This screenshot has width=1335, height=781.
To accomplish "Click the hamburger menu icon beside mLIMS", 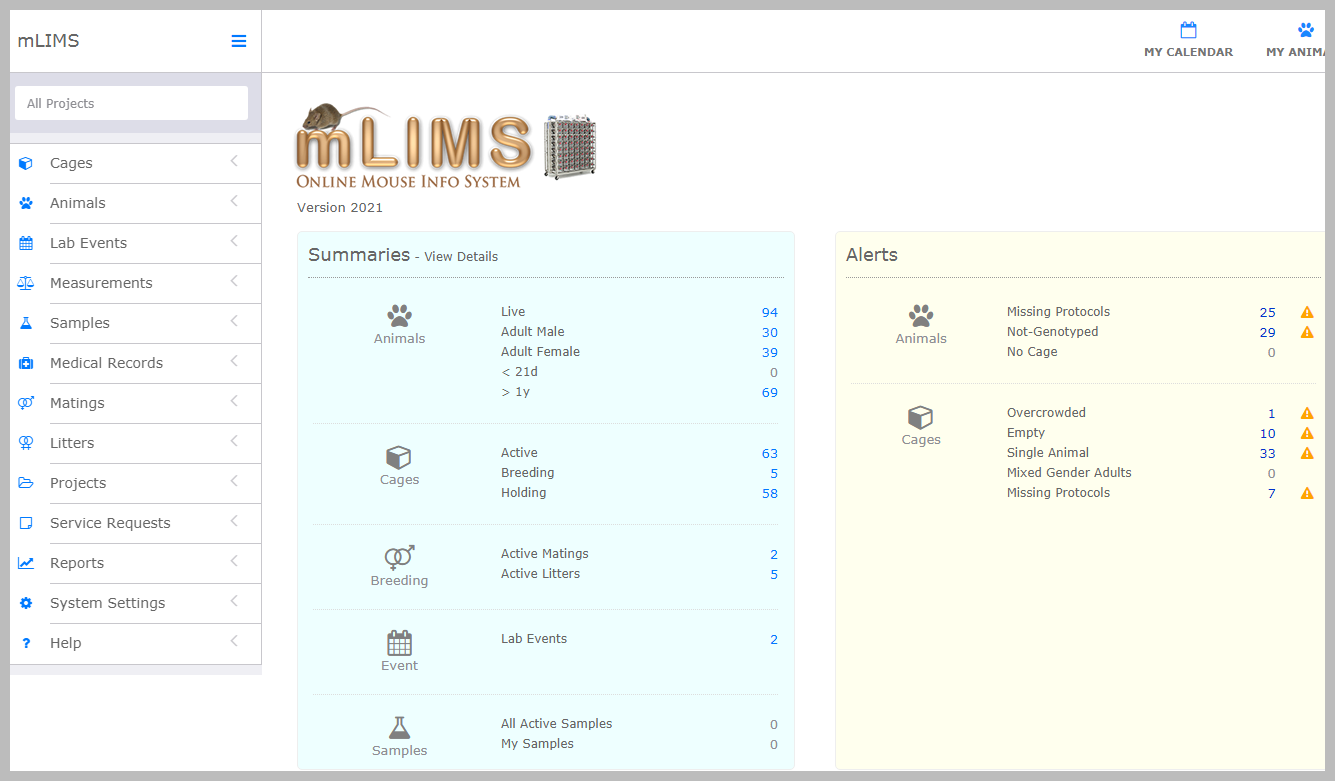I will 238,41.
